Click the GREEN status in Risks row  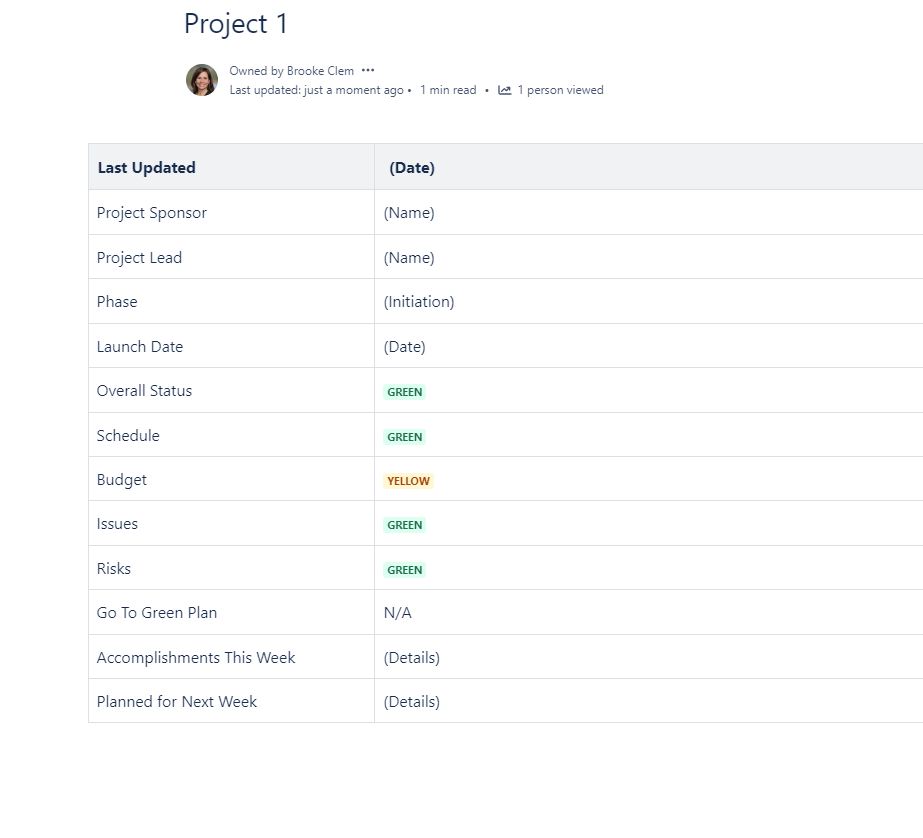click(x=404, y=570)
